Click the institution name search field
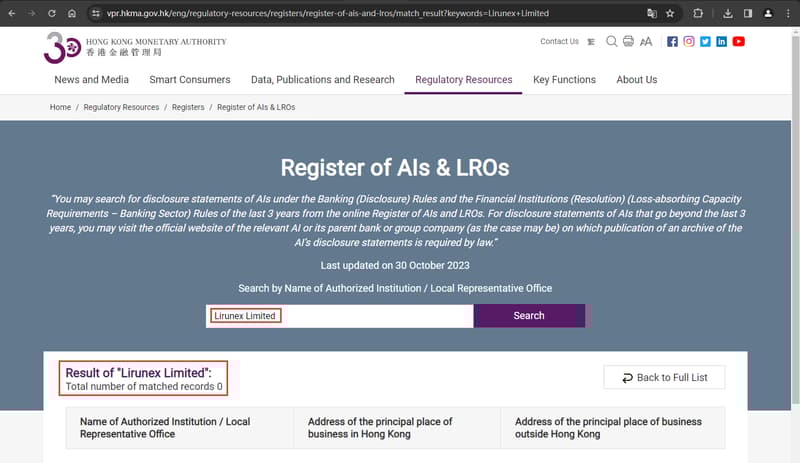This screenshot has width=800, height=463. pos(340,316)
